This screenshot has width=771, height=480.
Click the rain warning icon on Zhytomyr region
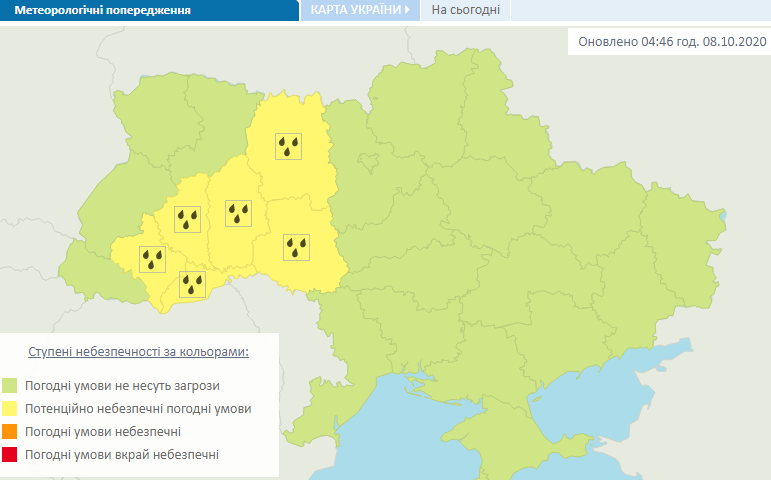click(x=290, y=147)
